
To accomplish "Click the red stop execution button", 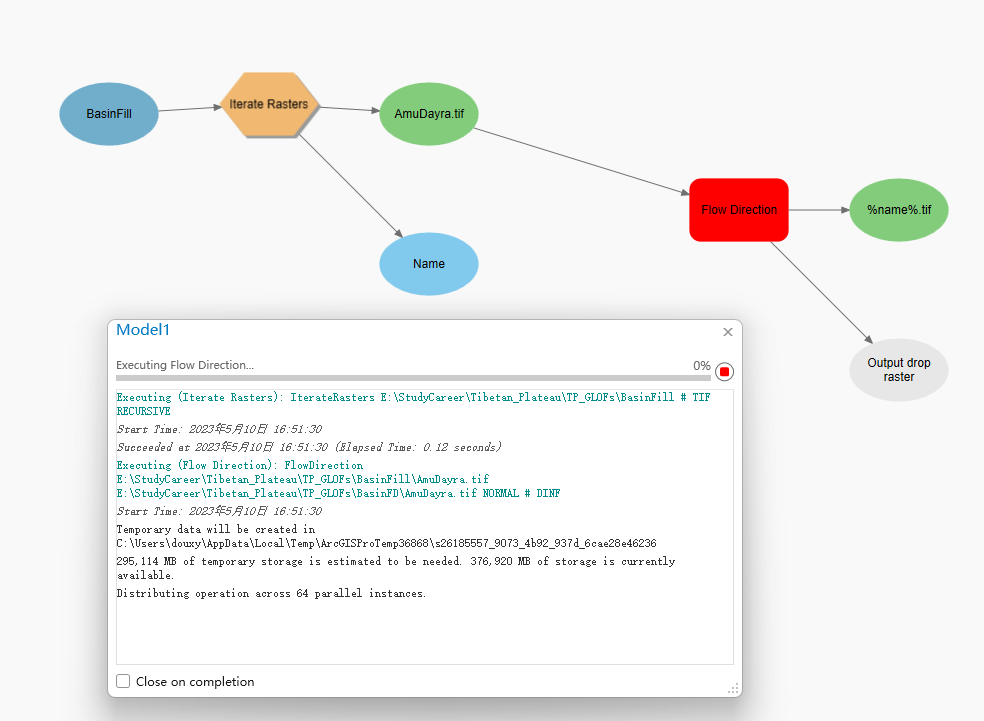I will point(723,370).
